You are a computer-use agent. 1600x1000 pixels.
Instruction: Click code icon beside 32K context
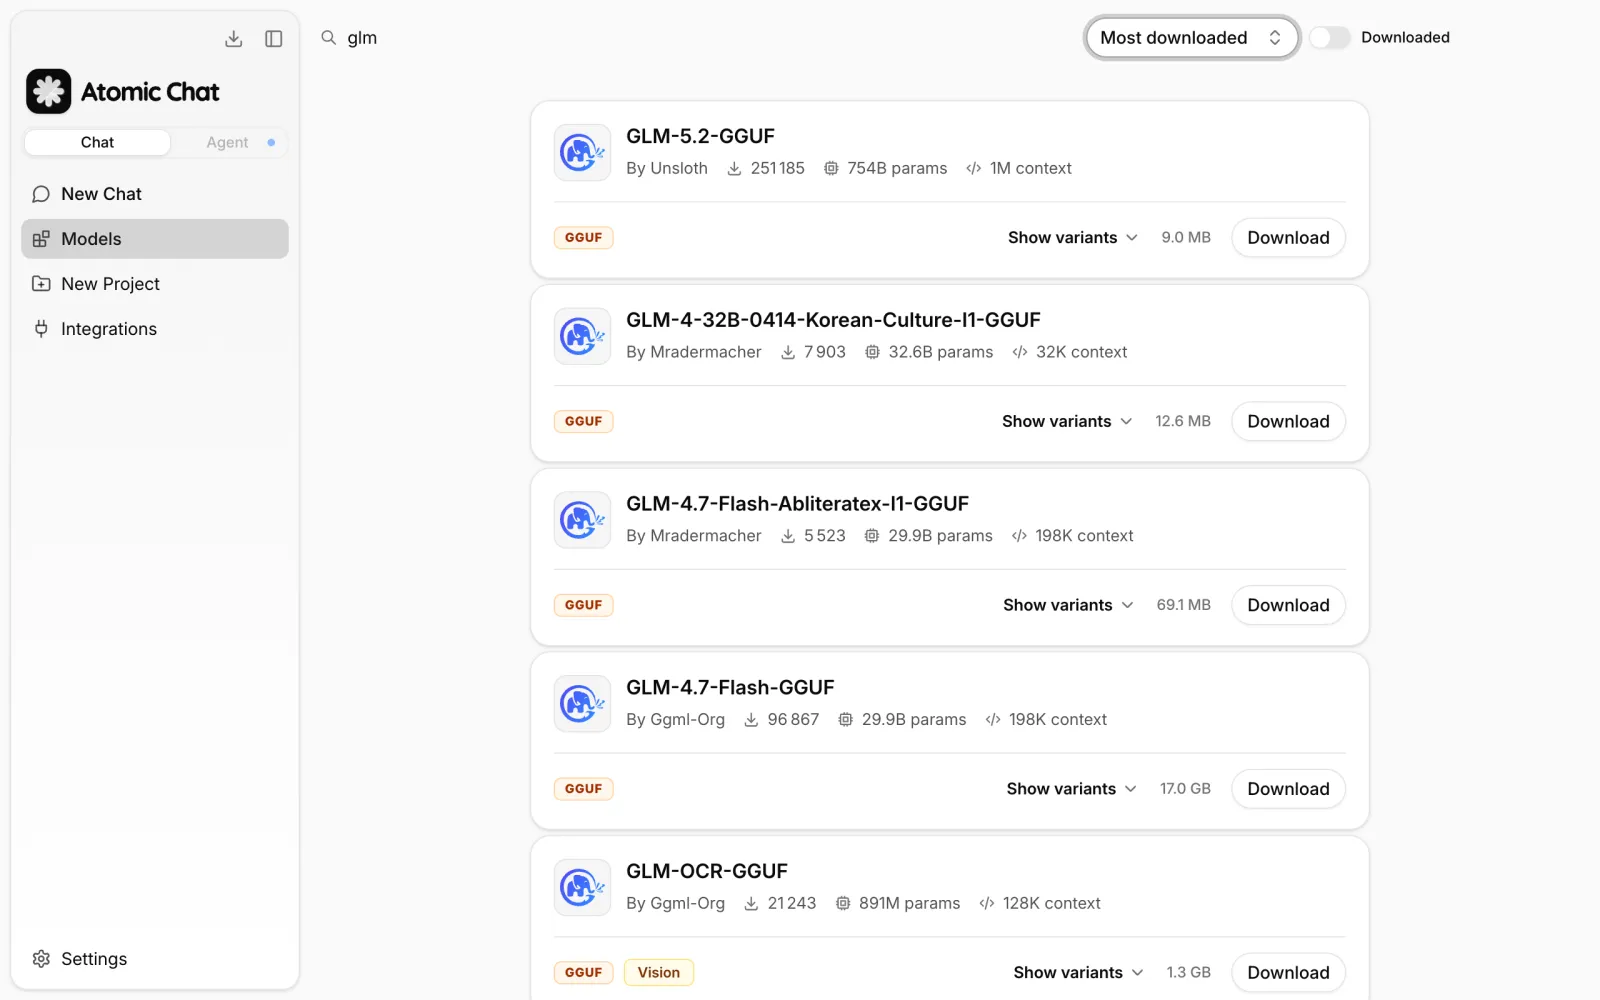pos(1020,353)
